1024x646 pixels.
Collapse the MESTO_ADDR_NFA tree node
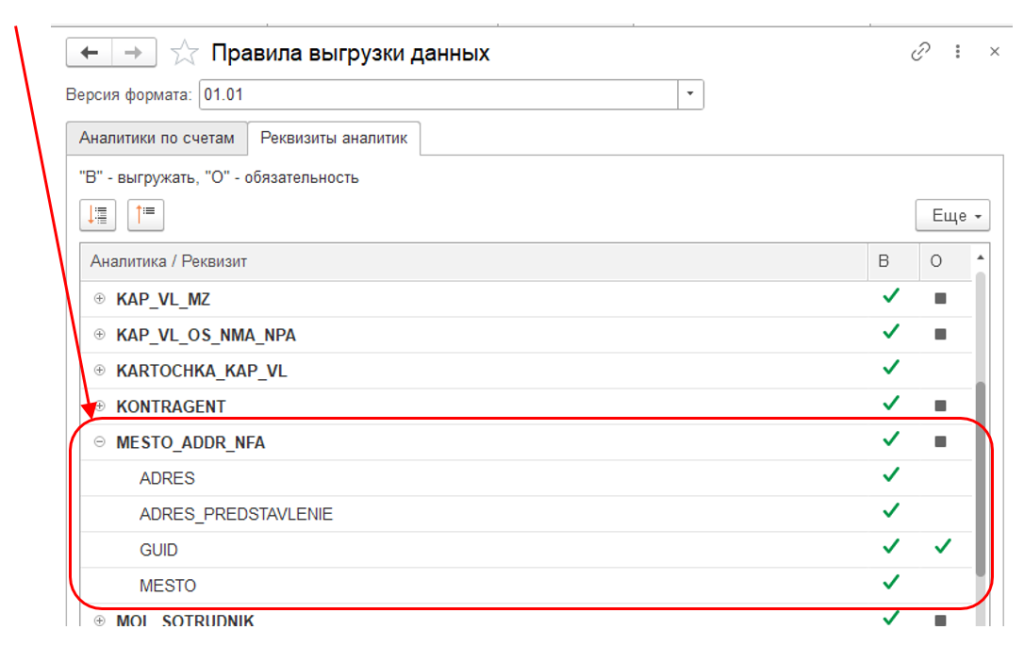[x=99, y=442]
